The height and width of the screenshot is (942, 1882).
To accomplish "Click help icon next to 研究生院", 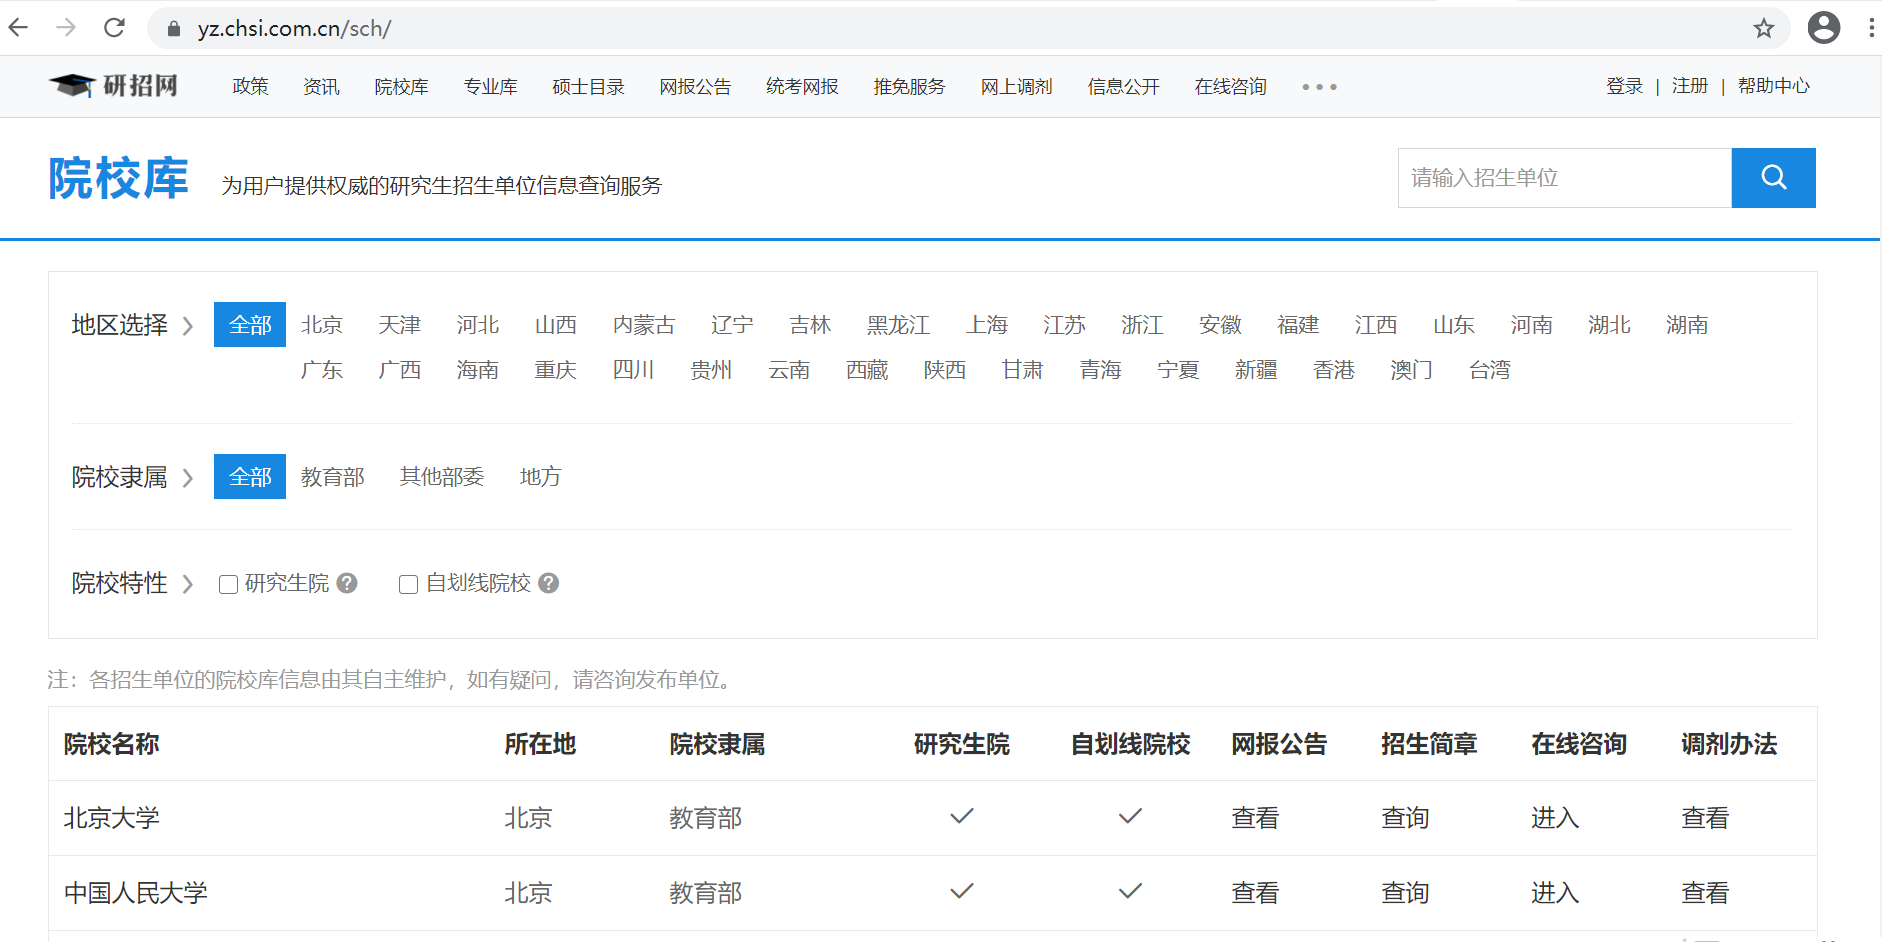I will (x=347, y=583).
